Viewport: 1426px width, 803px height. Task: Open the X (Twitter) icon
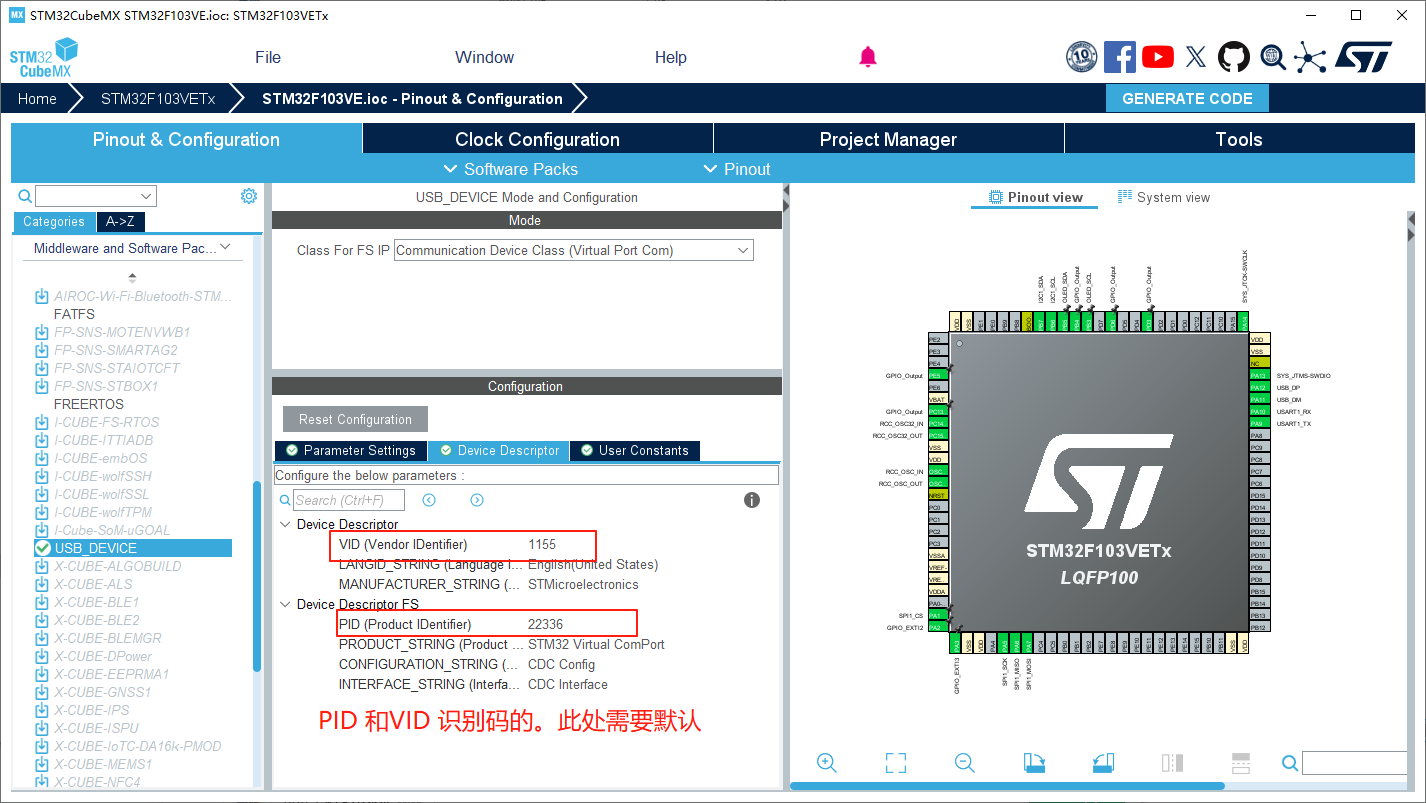(x=1196, y=57)
